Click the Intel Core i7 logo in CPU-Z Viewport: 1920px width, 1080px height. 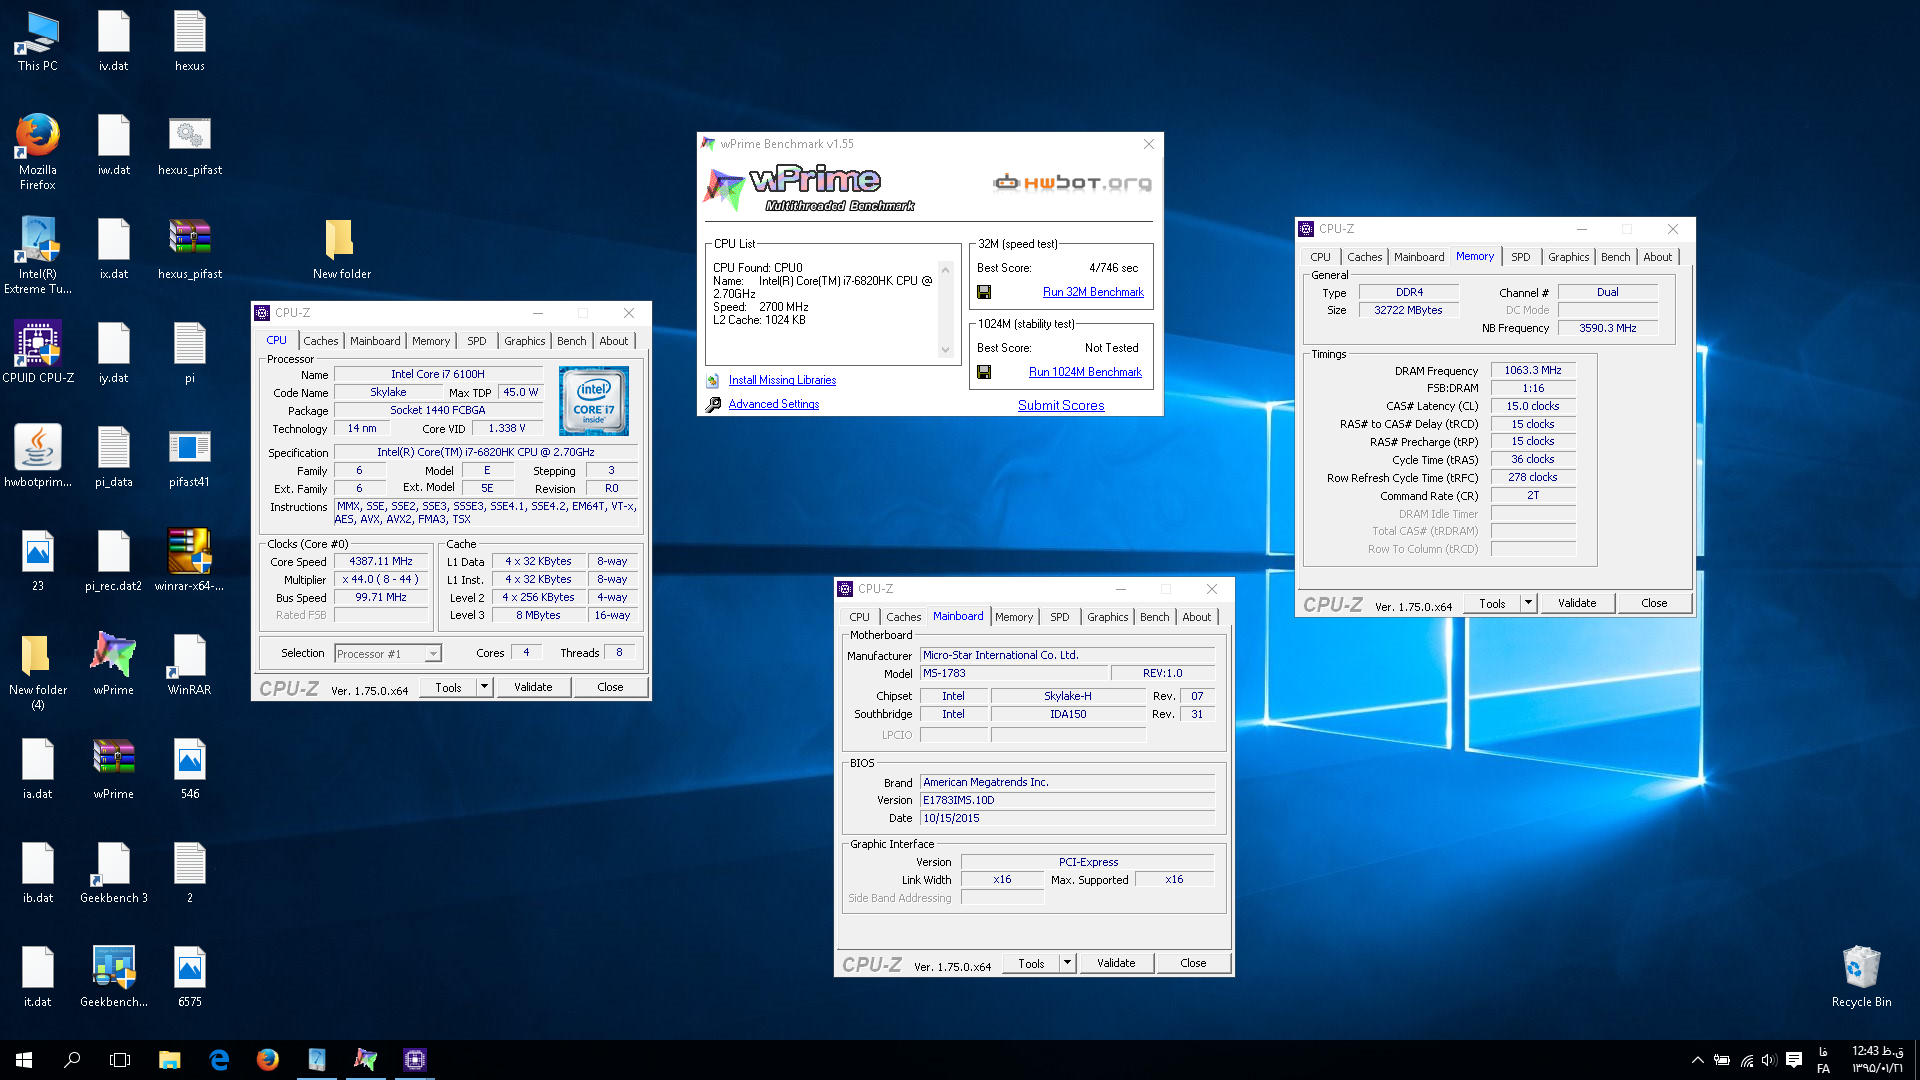[594, 400]
